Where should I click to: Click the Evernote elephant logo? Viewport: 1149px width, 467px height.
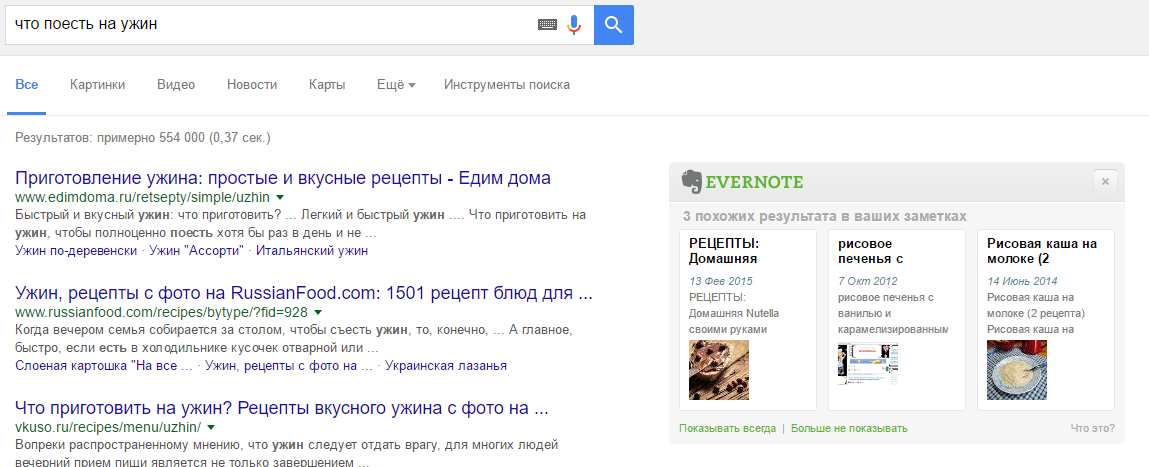692,181
